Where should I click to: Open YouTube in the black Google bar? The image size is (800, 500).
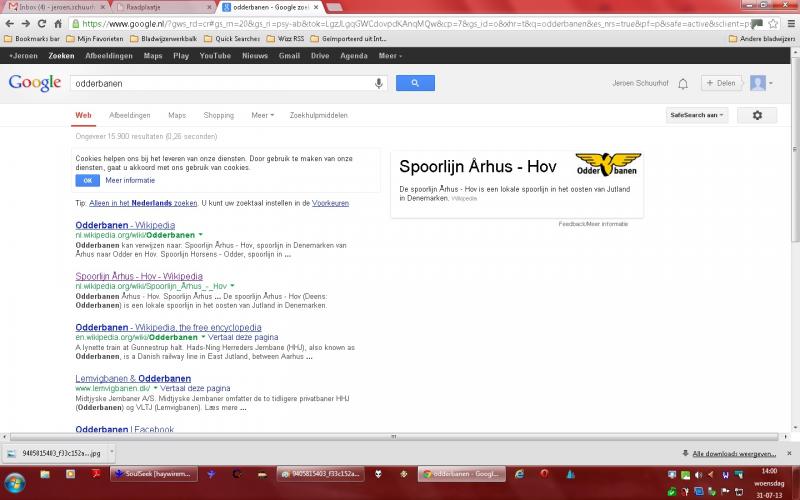pyautogui.click(x=215, y=56)
